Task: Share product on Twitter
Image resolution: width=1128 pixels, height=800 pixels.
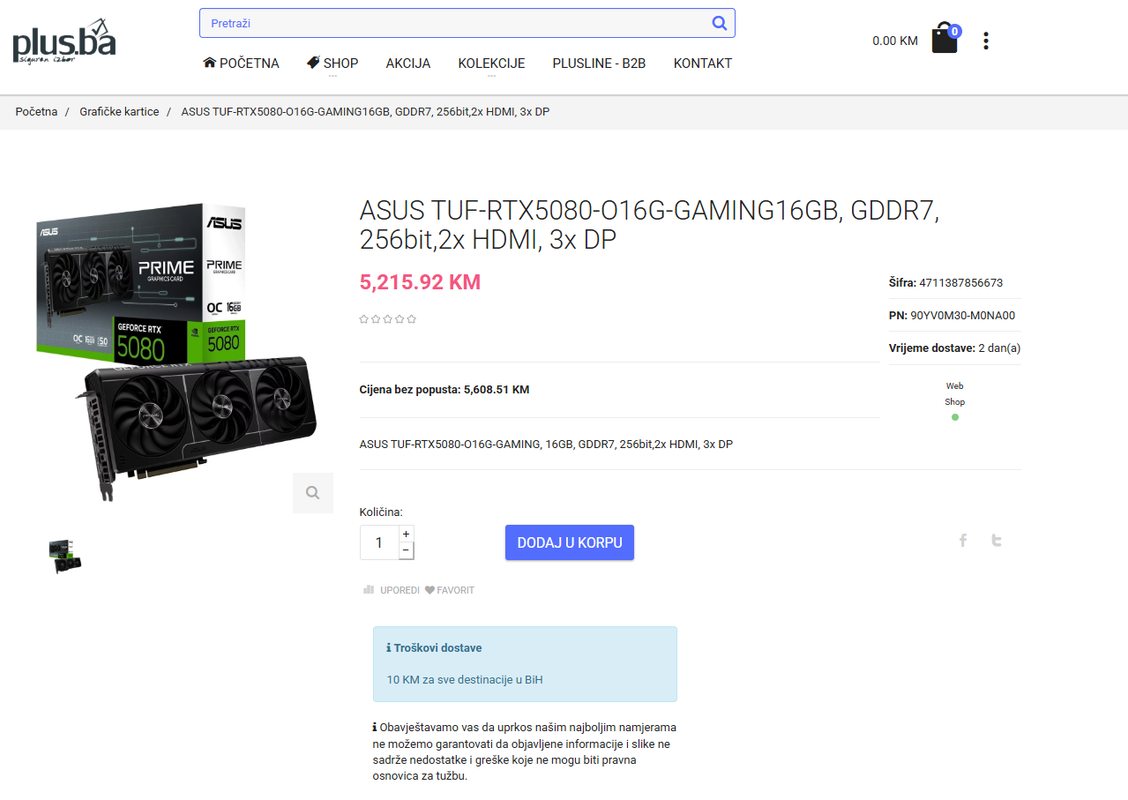Action: point(996,541)
